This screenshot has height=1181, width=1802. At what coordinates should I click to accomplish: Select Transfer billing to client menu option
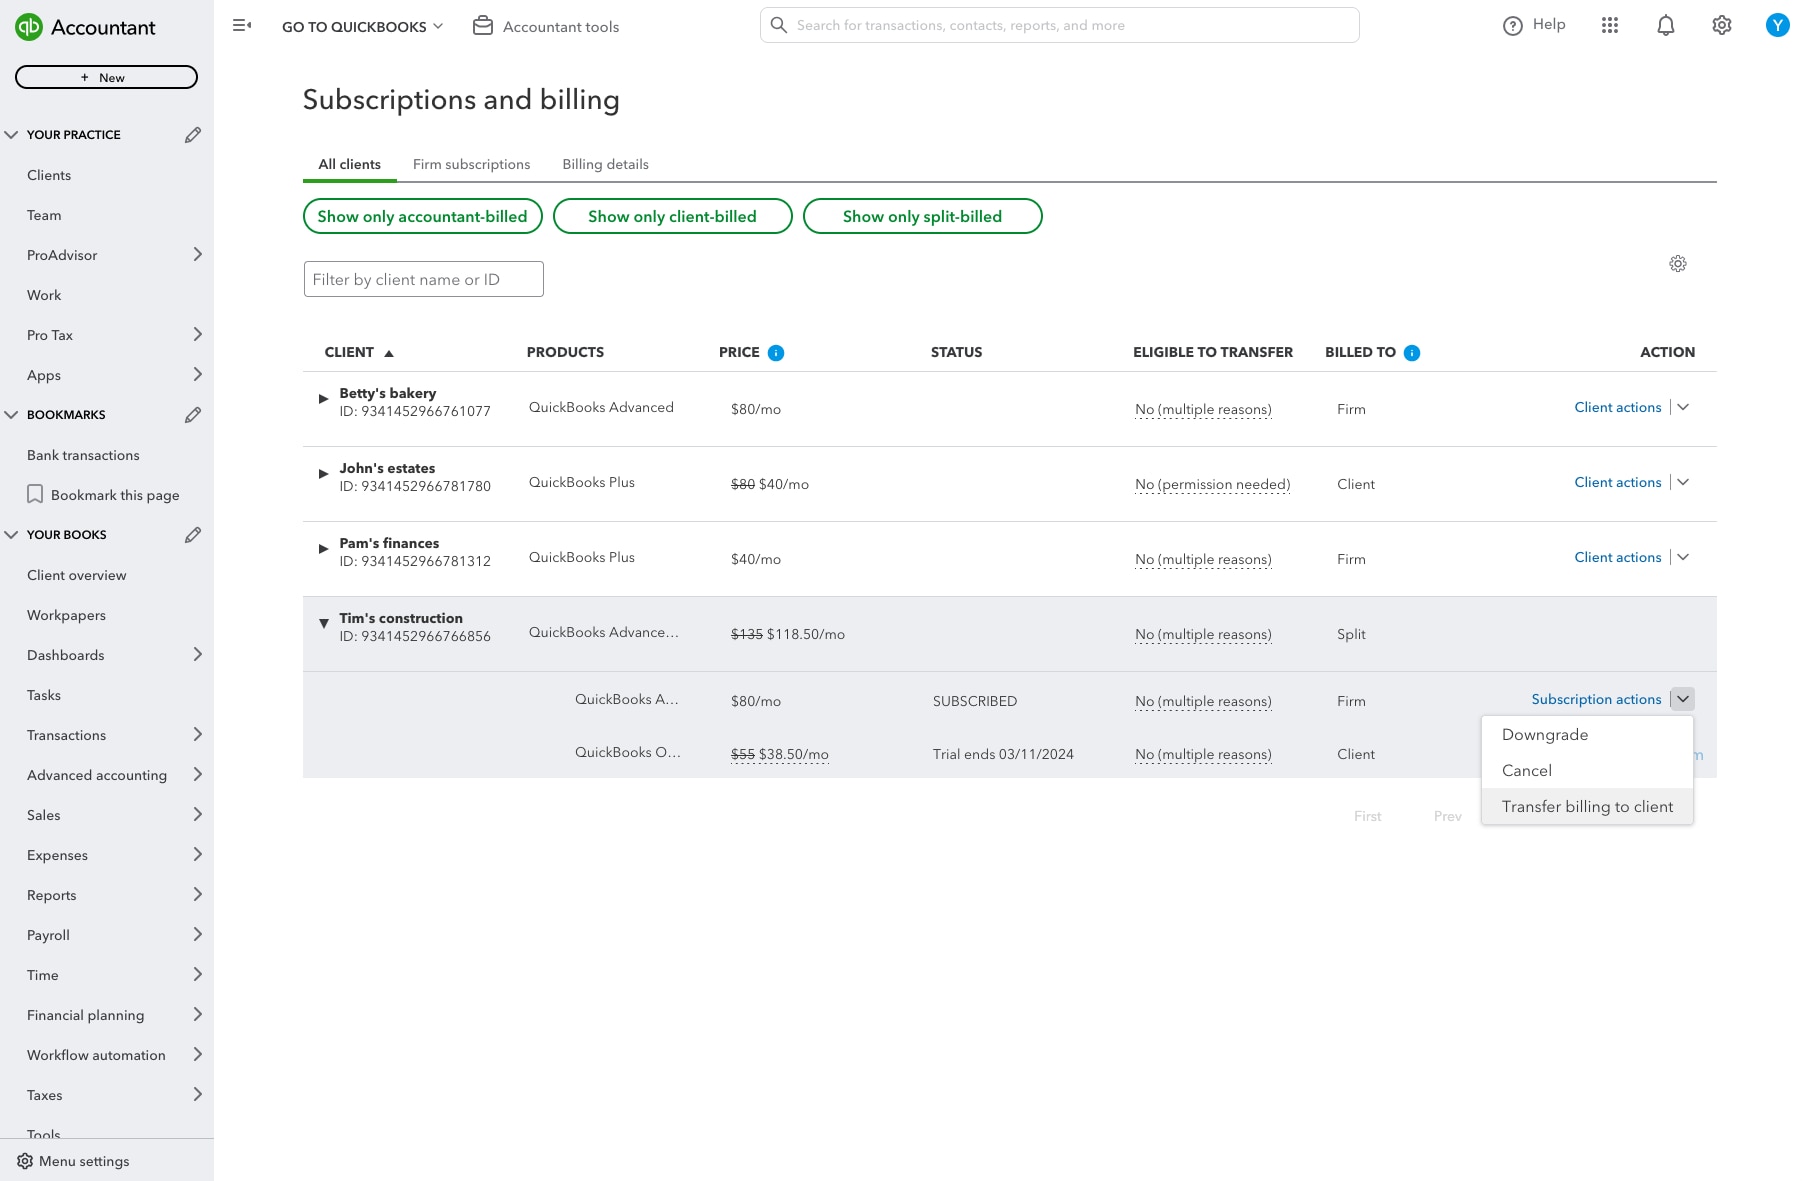tap(1587, 806)
